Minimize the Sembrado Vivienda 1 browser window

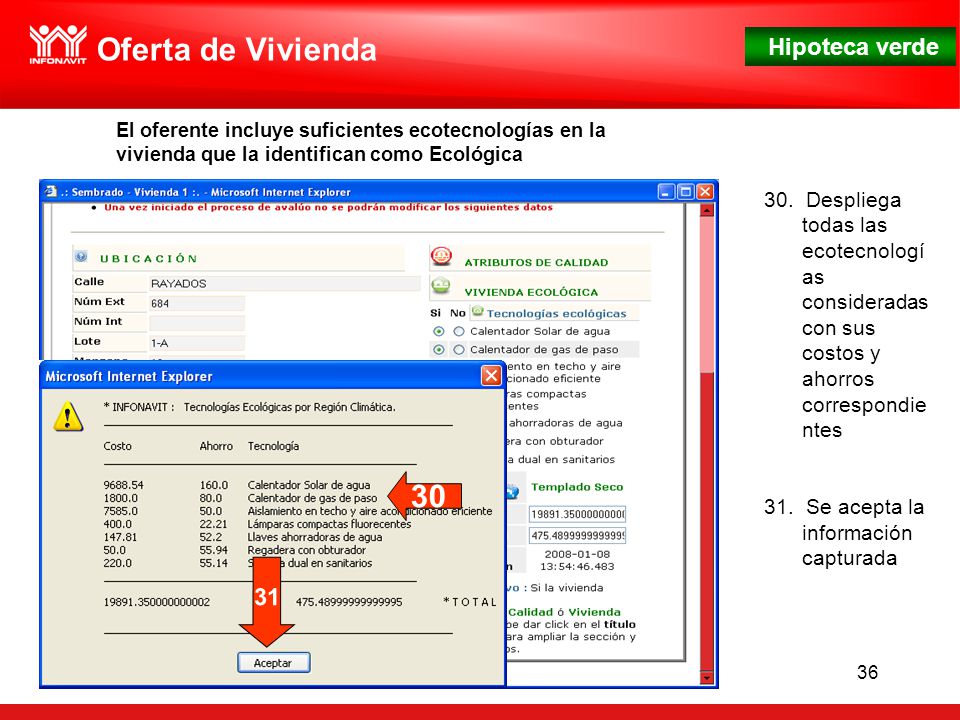tap(667, 192)
